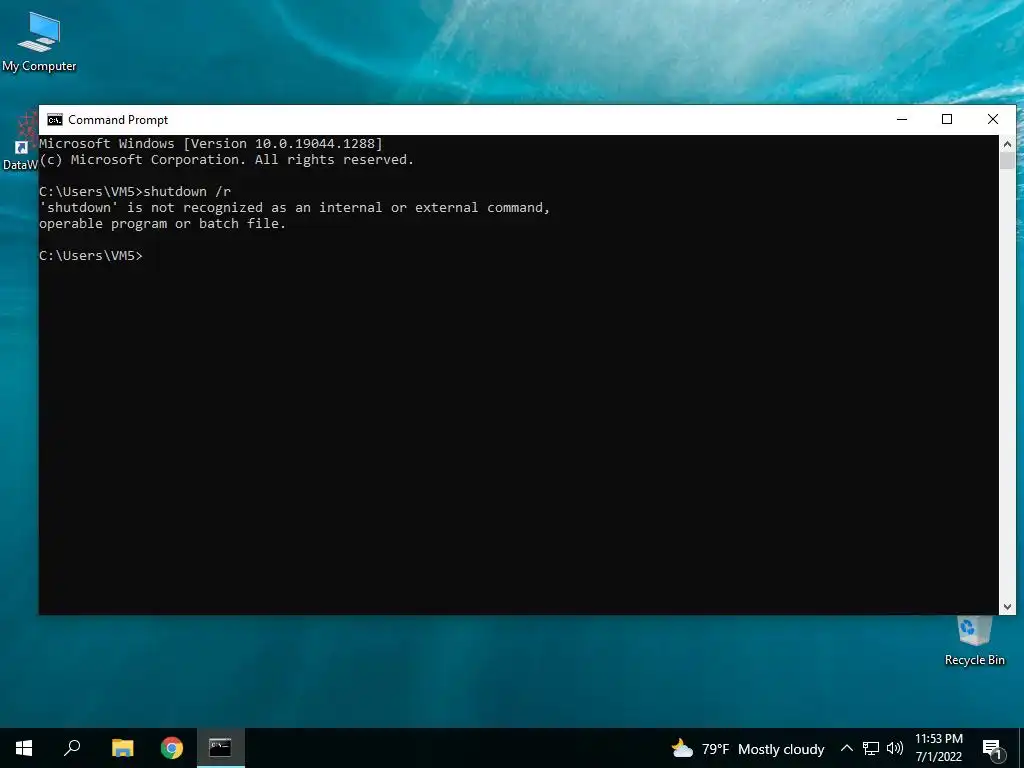Viewport: 1024px width, 768px height.
Task: Click scrollbar down arrow in Command Prompt
Action: pyautogui.click(x=1007, y=607)
